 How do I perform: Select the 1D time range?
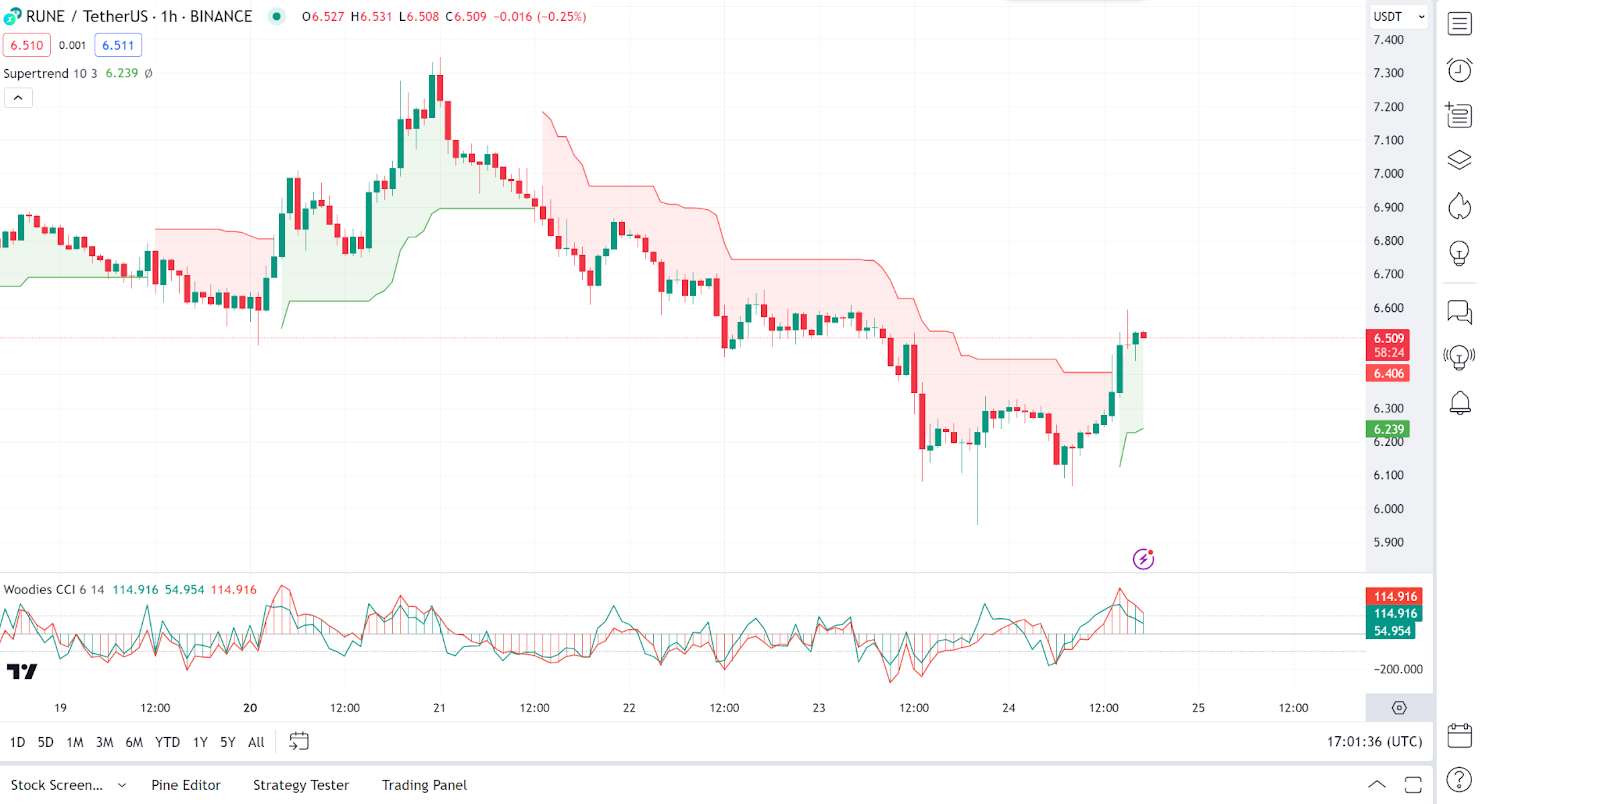[x=17, y=742]
